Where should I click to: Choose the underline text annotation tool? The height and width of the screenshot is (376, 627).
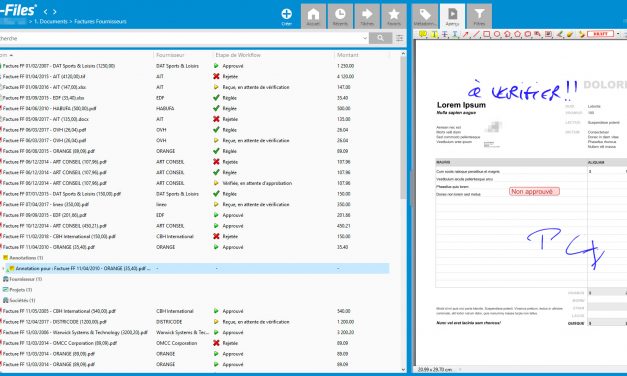(x=455, y=34)
